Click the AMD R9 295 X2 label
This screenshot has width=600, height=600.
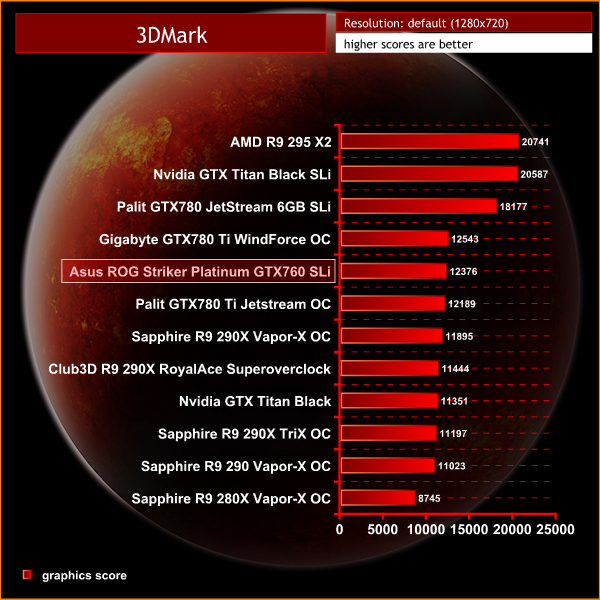point(280,142)
